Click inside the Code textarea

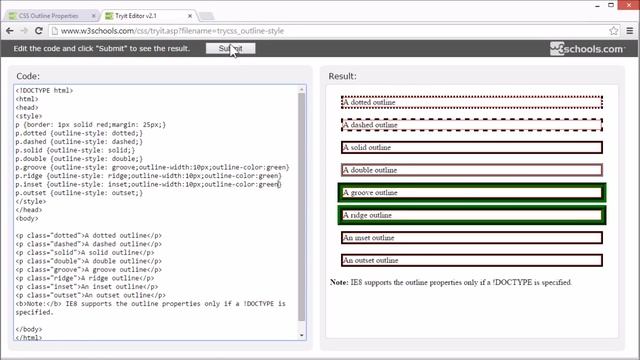pyautogui.click(x=156, y=212)
